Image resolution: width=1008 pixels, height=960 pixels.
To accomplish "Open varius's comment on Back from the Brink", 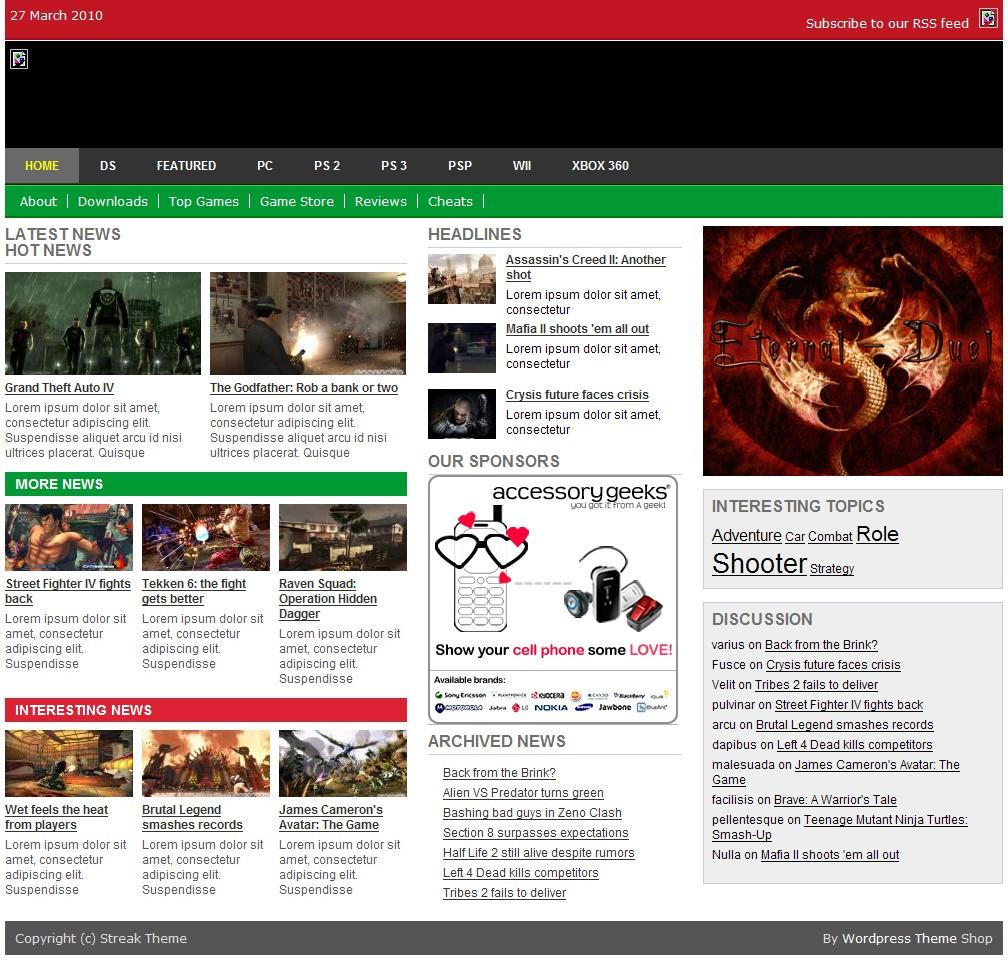I will click(x=821, y=645).
